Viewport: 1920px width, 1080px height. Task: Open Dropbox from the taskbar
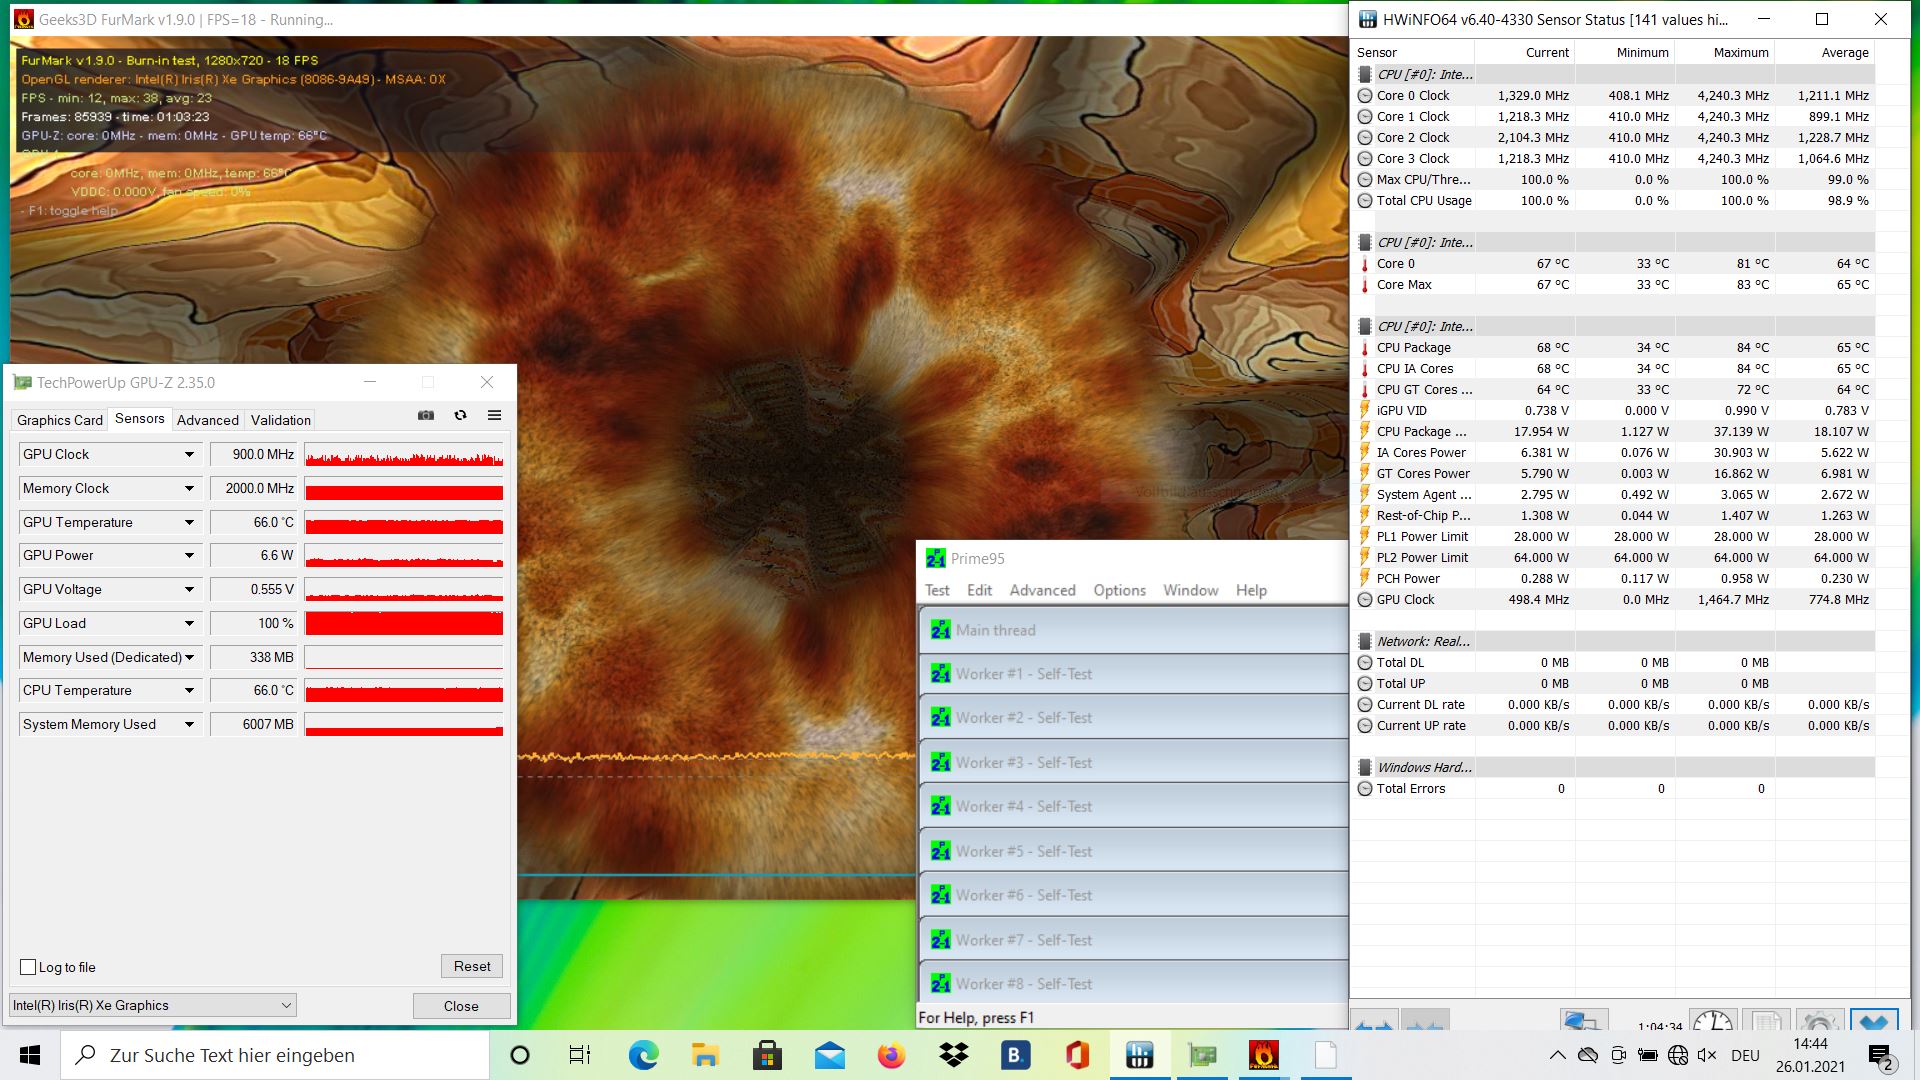pos(954,1055)
